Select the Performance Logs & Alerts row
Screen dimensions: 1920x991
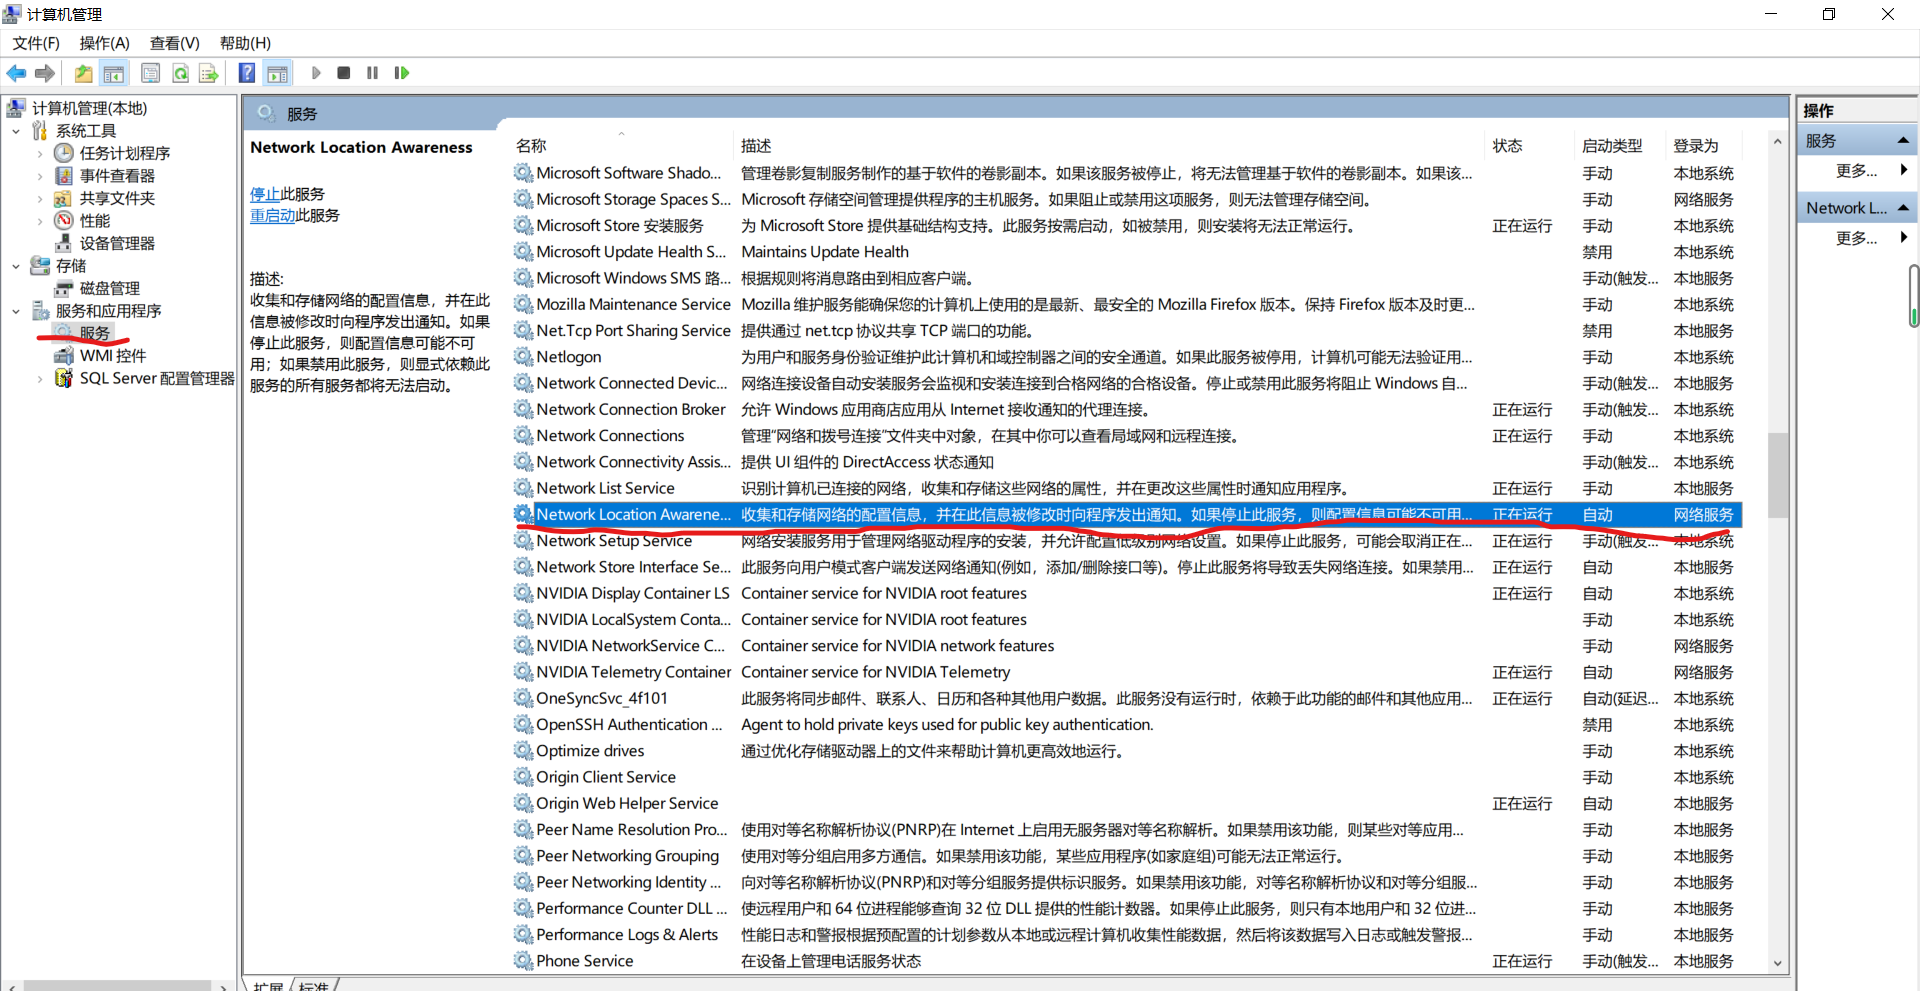(1127, 934)
